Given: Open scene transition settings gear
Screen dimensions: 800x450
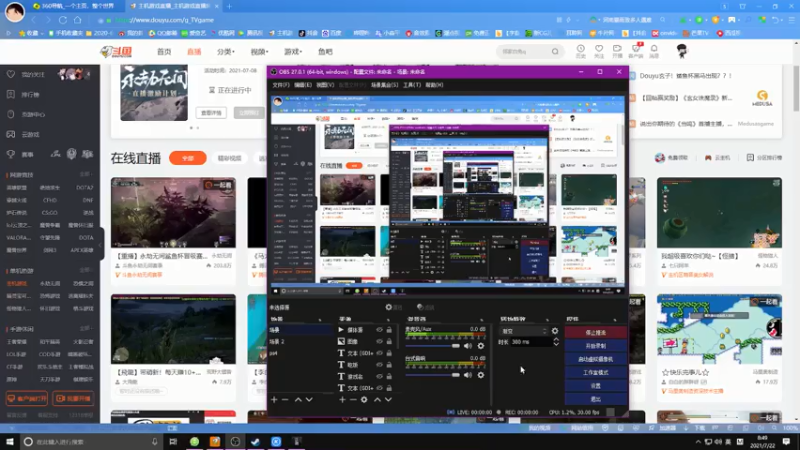Looking at the screenshot, I should point(555,331).
